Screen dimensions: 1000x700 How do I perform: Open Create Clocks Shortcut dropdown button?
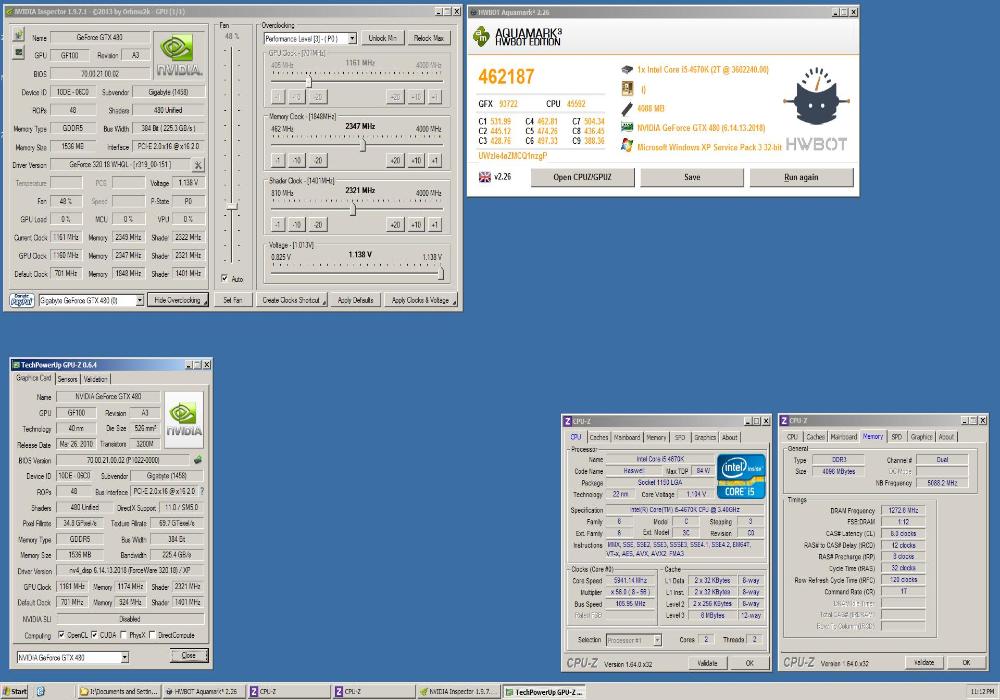coord(324,303)
